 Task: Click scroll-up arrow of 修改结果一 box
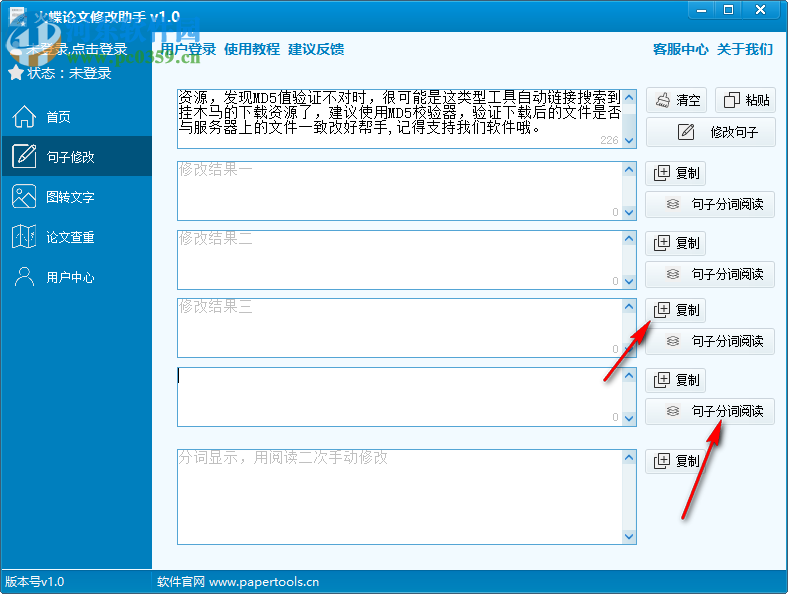(629, 169)
